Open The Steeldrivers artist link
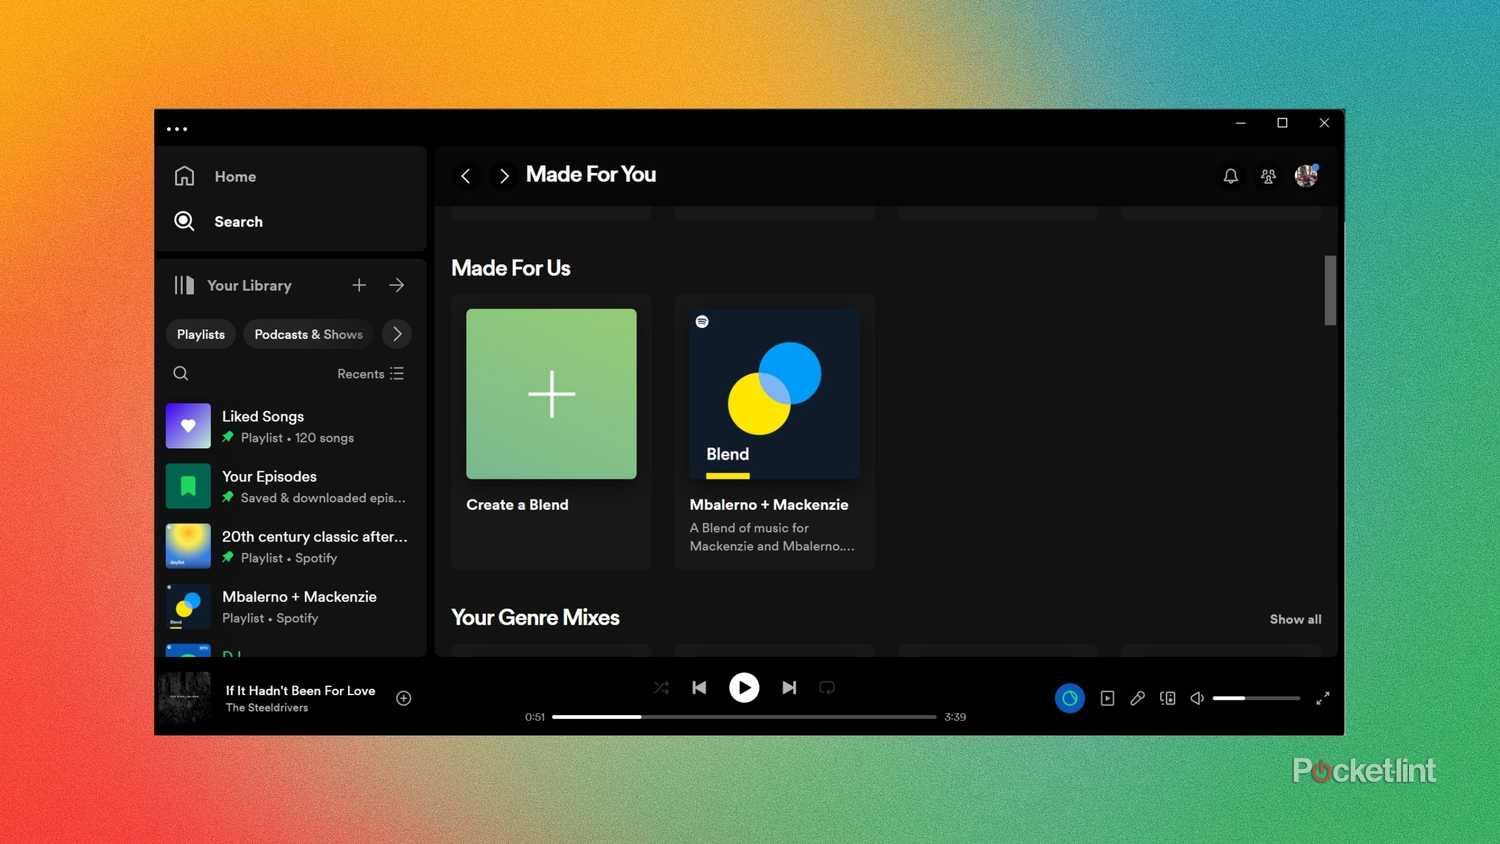 coord(266,708)
